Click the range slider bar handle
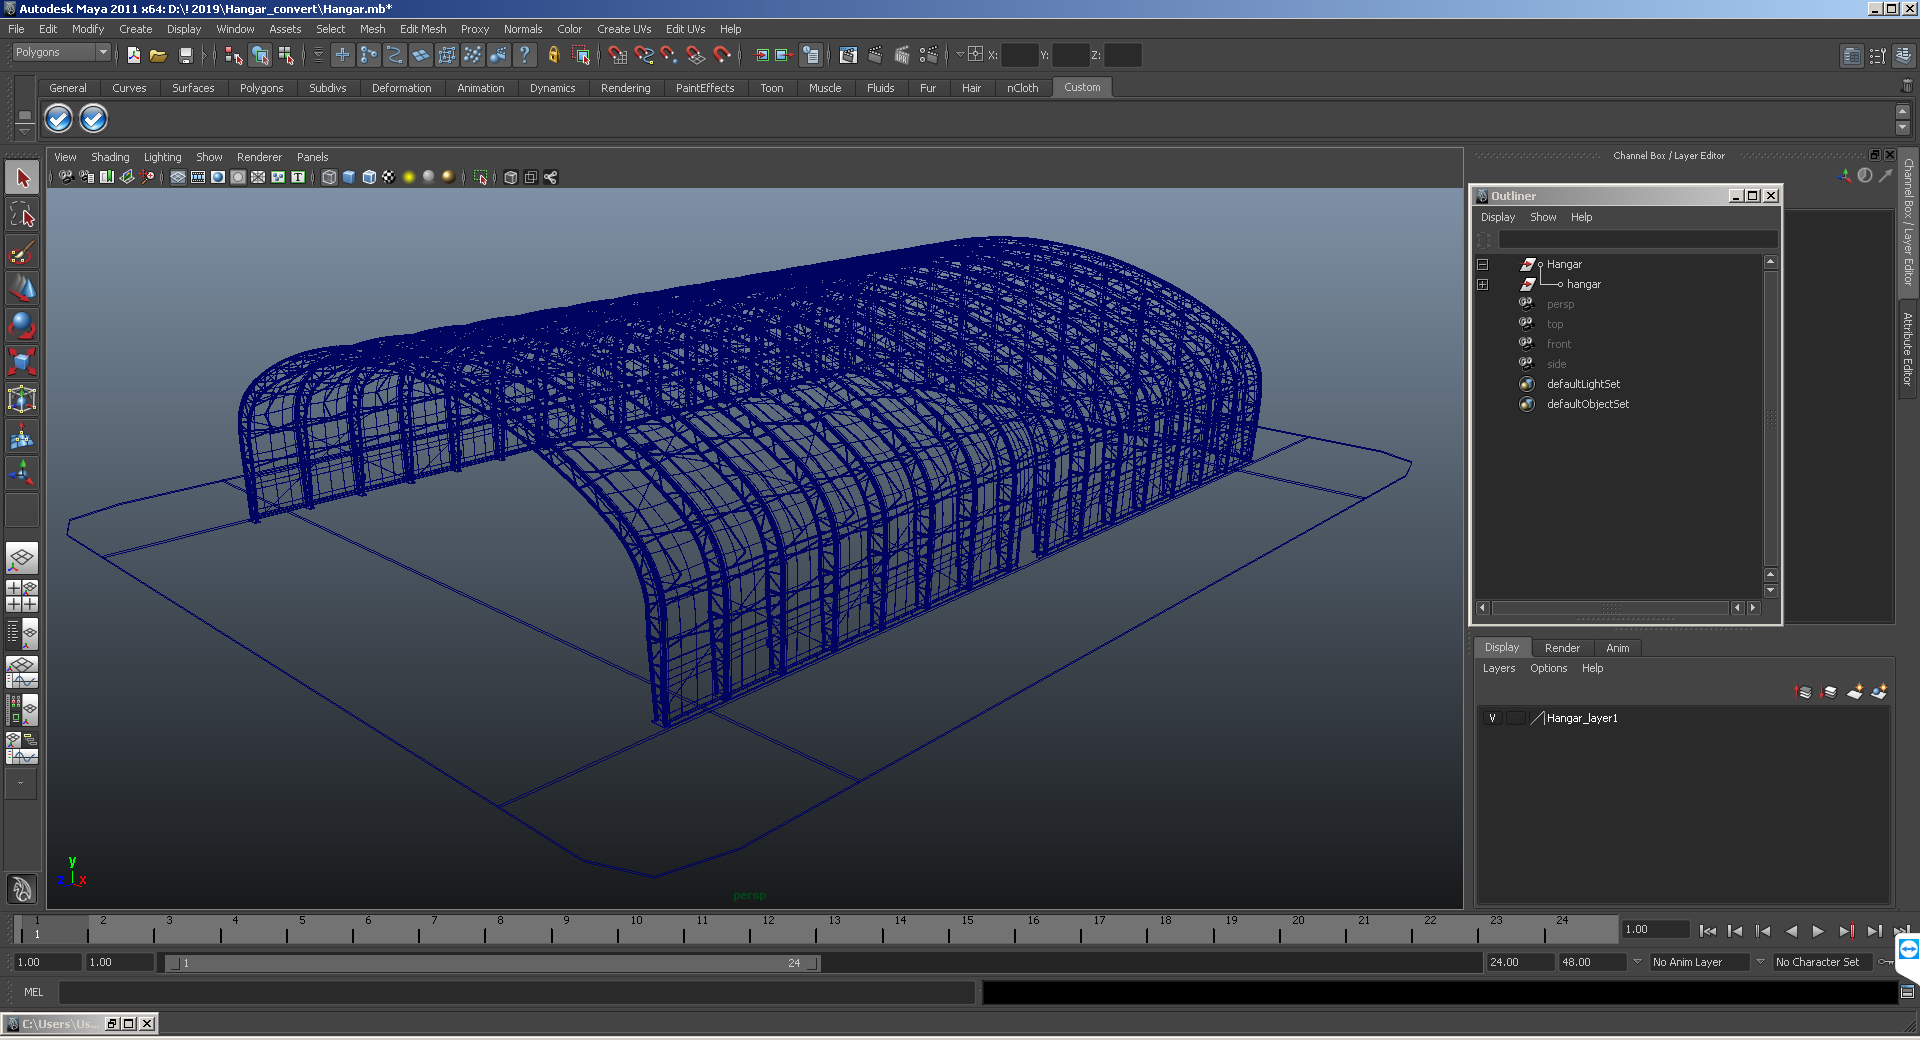 coord(492,963)
